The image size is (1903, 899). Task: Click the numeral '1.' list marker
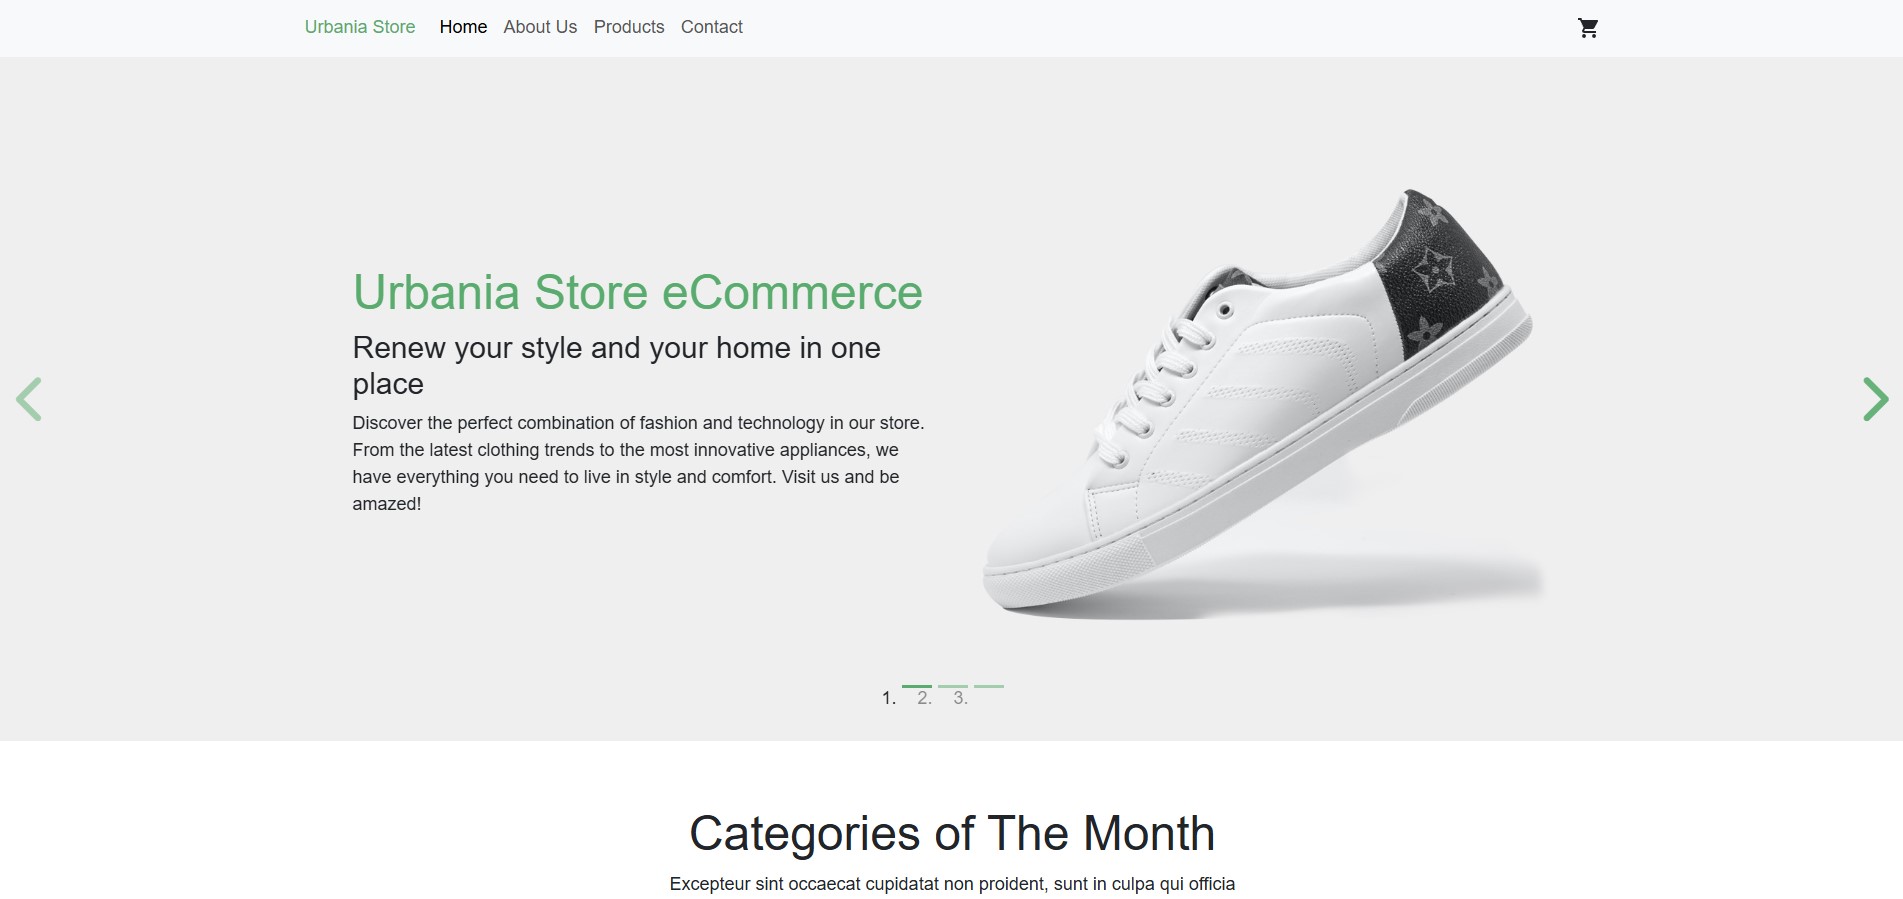pyautogui.click(x=888, y=698)
